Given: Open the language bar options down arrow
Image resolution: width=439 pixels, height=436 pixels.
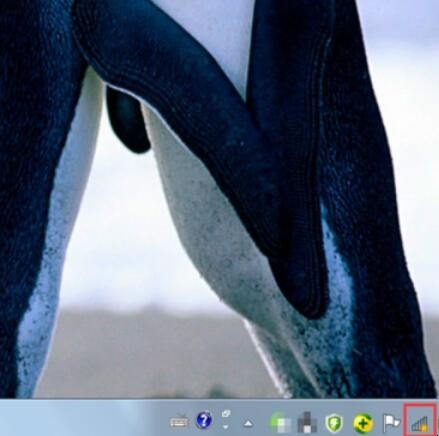Looking at the screenshot, I should coord(226,427).
